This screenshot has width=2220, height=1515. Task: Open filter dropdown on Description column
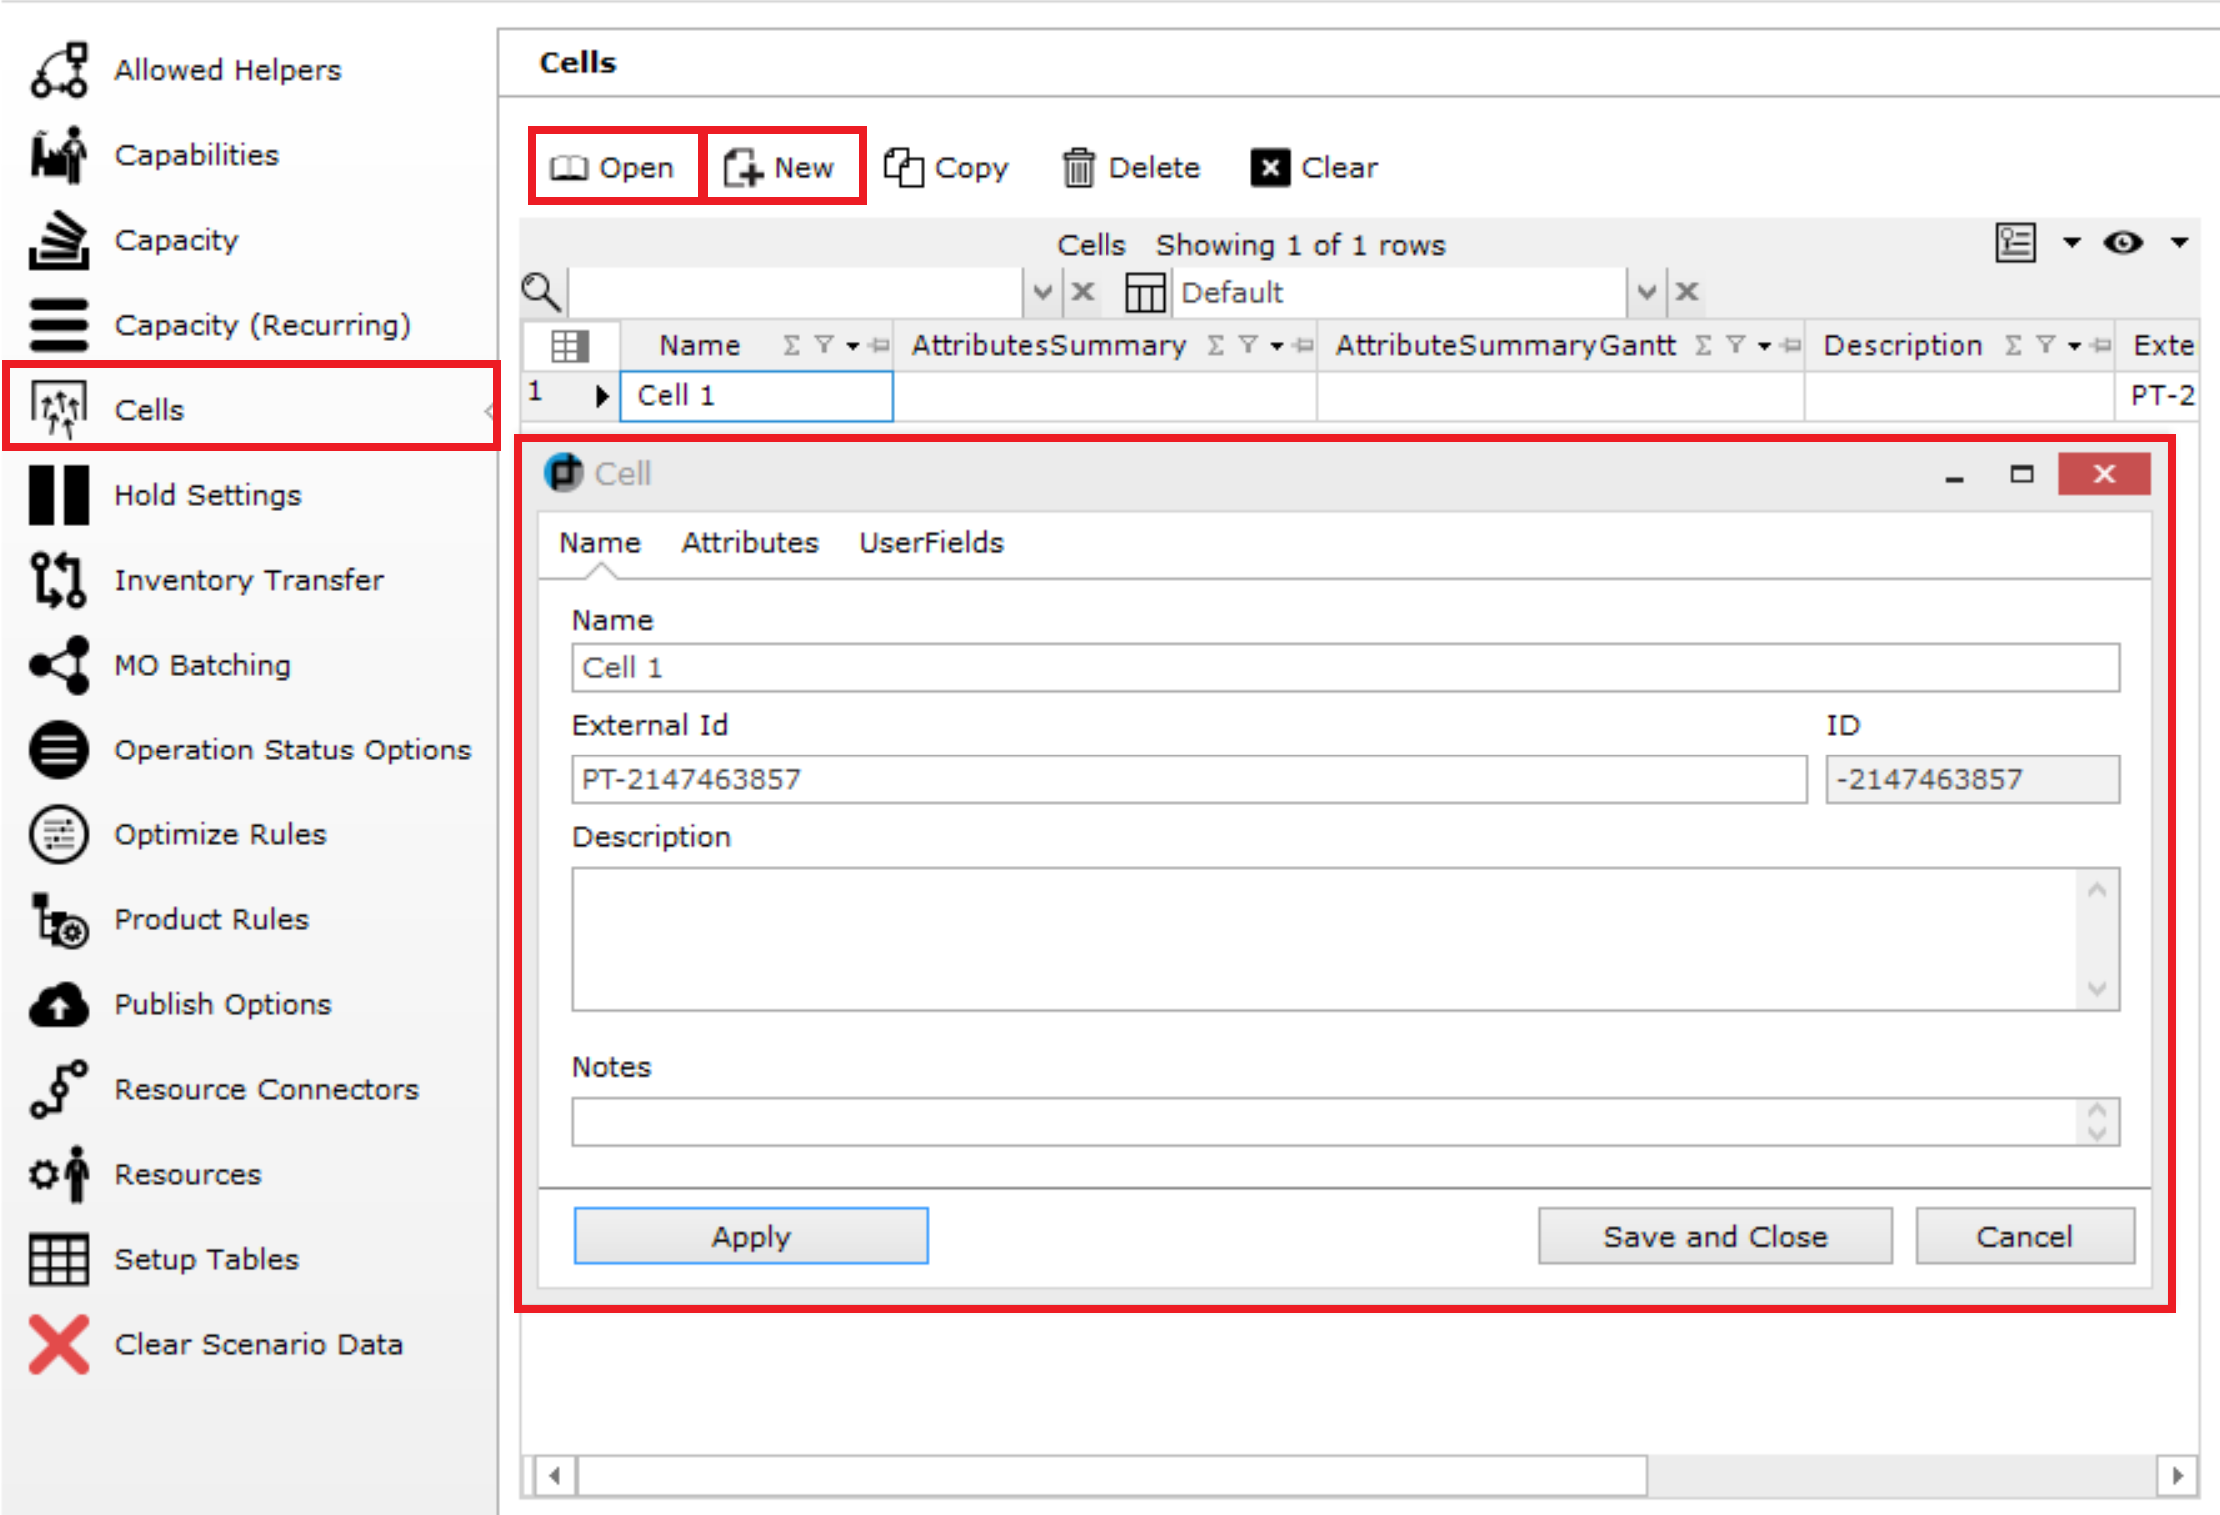click(x=2075, y=346)
